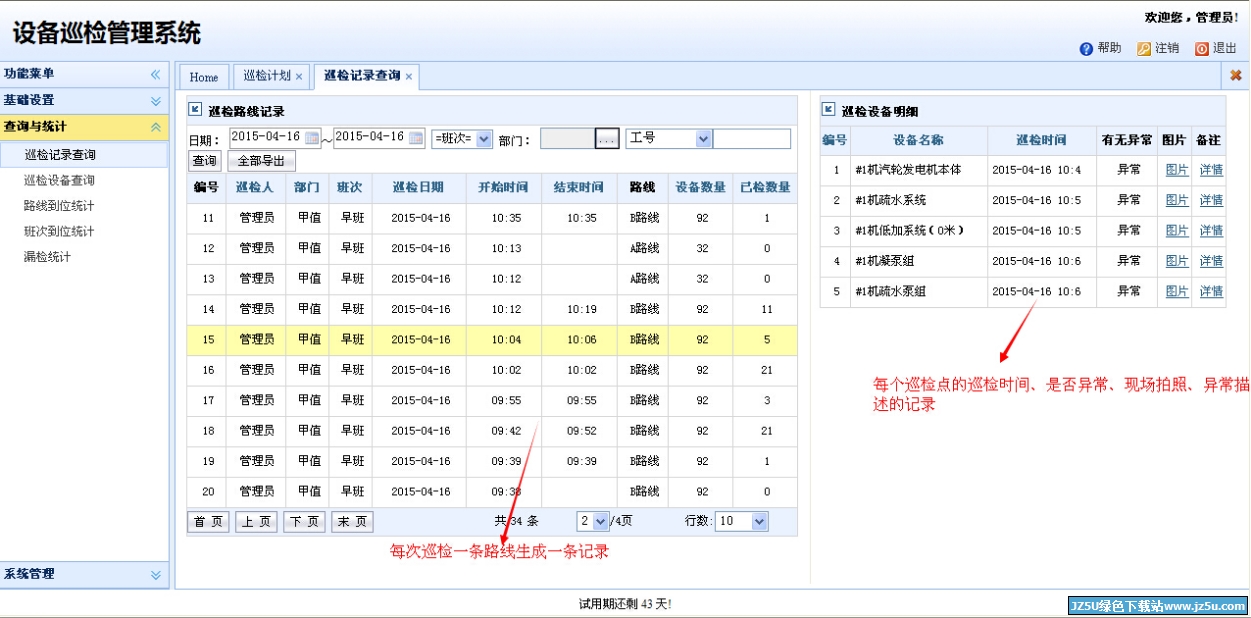Viewport: 1251px width, 618px height.
Task: Open 详情 link for #1机疏水系统
Action: (1211, 200)
